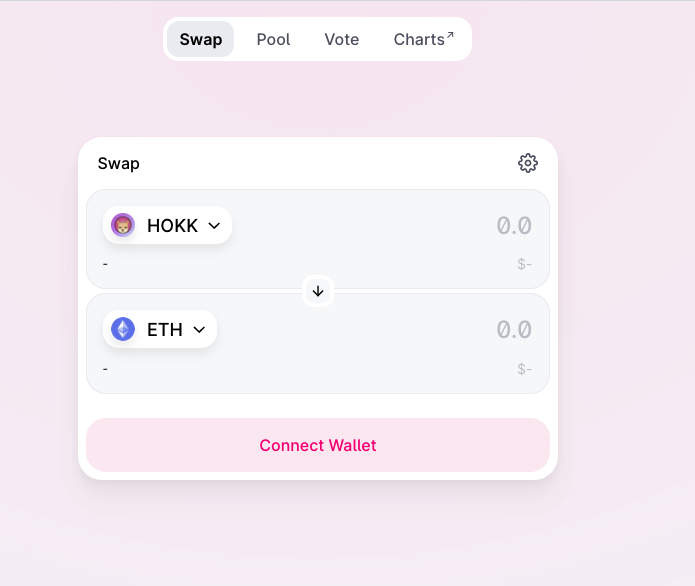Open the HOKK token selector

tap(168, 225)
